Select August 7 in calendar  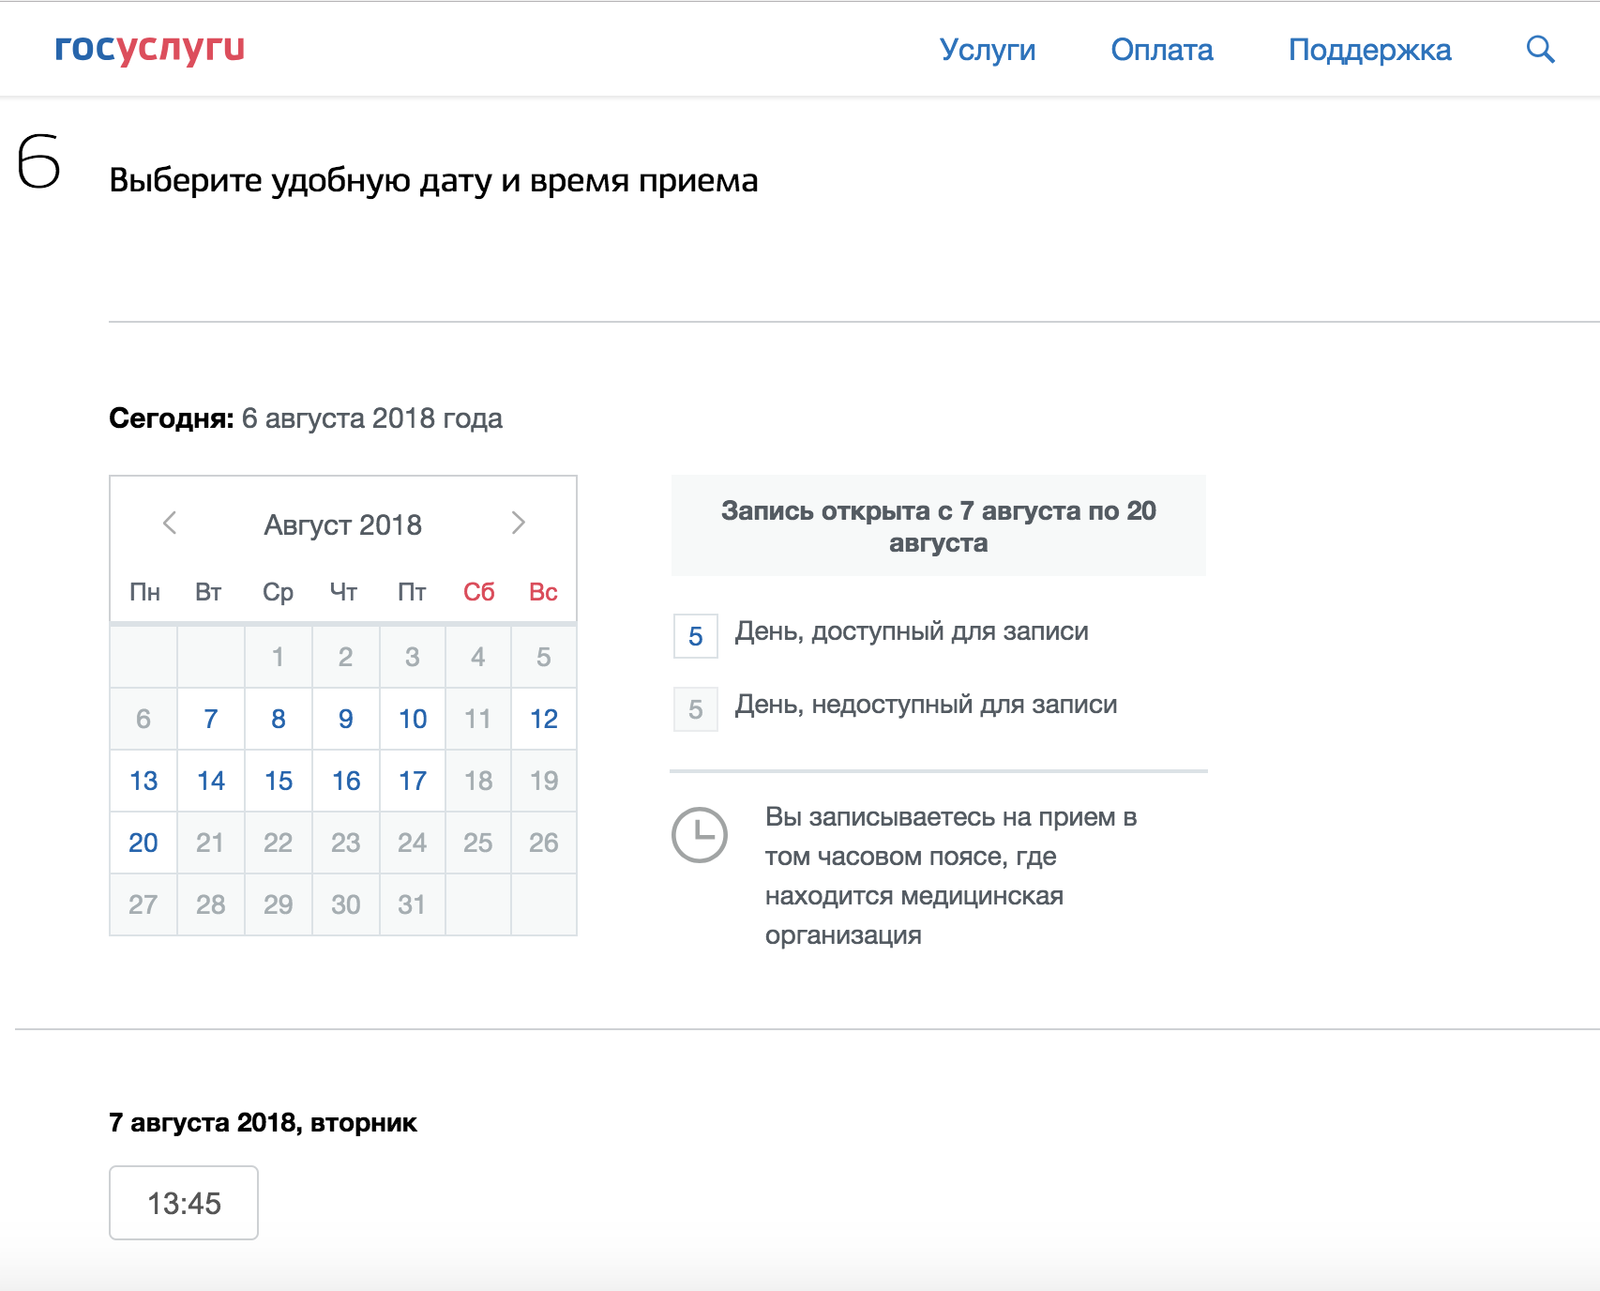211,719
